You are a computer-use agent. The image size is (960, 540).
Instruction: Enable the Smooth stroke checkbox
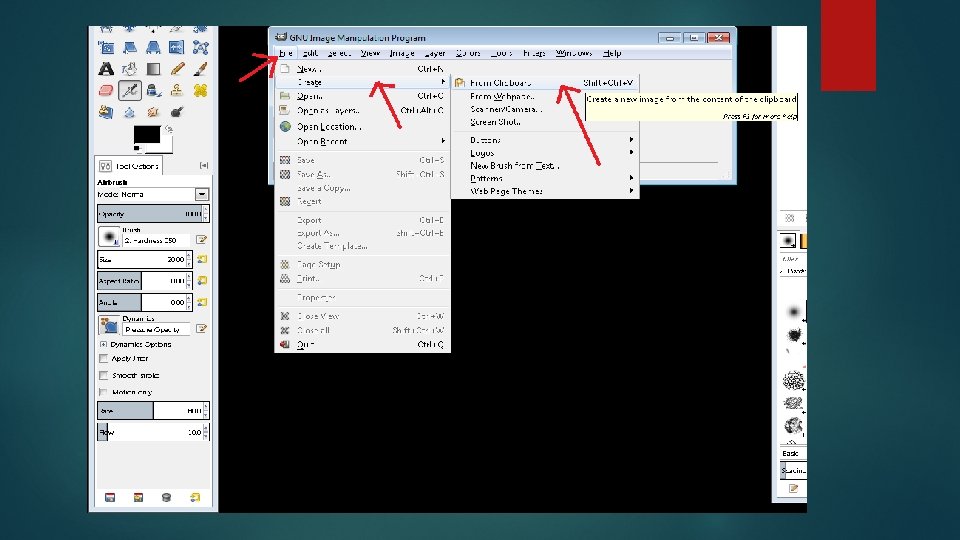click(103, 375)
